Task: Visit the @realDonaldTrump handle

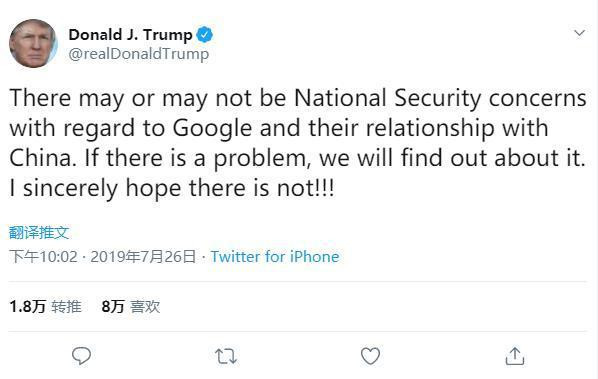Action: point(139,54)
